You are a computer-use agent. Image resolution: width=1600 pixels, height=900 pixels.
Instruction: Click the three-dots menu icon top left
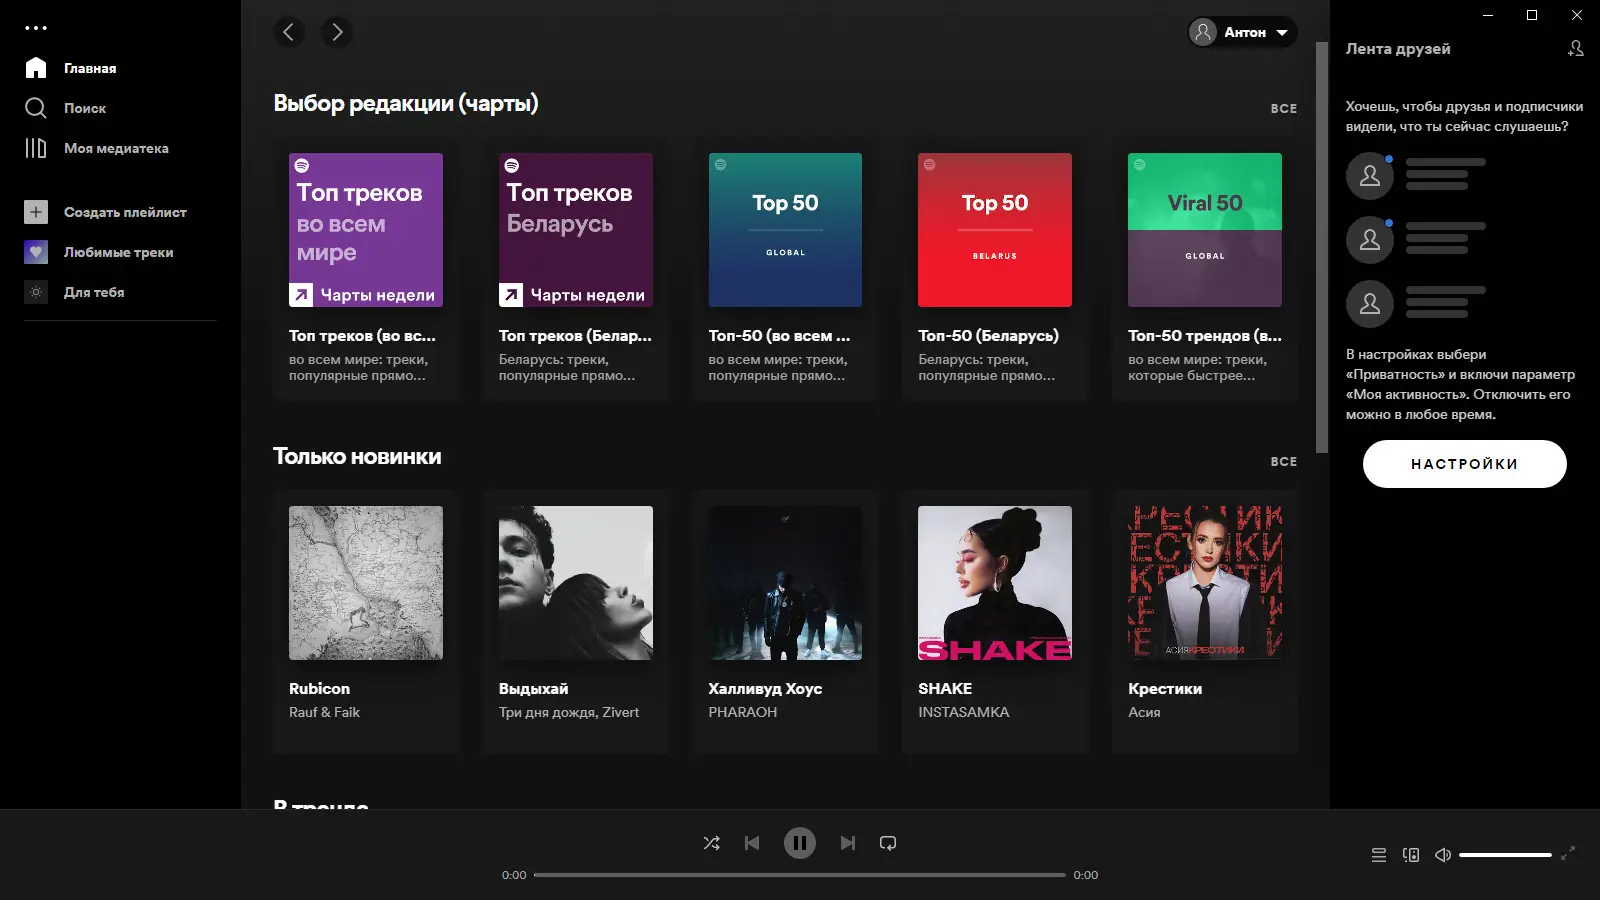pos(37,28)
